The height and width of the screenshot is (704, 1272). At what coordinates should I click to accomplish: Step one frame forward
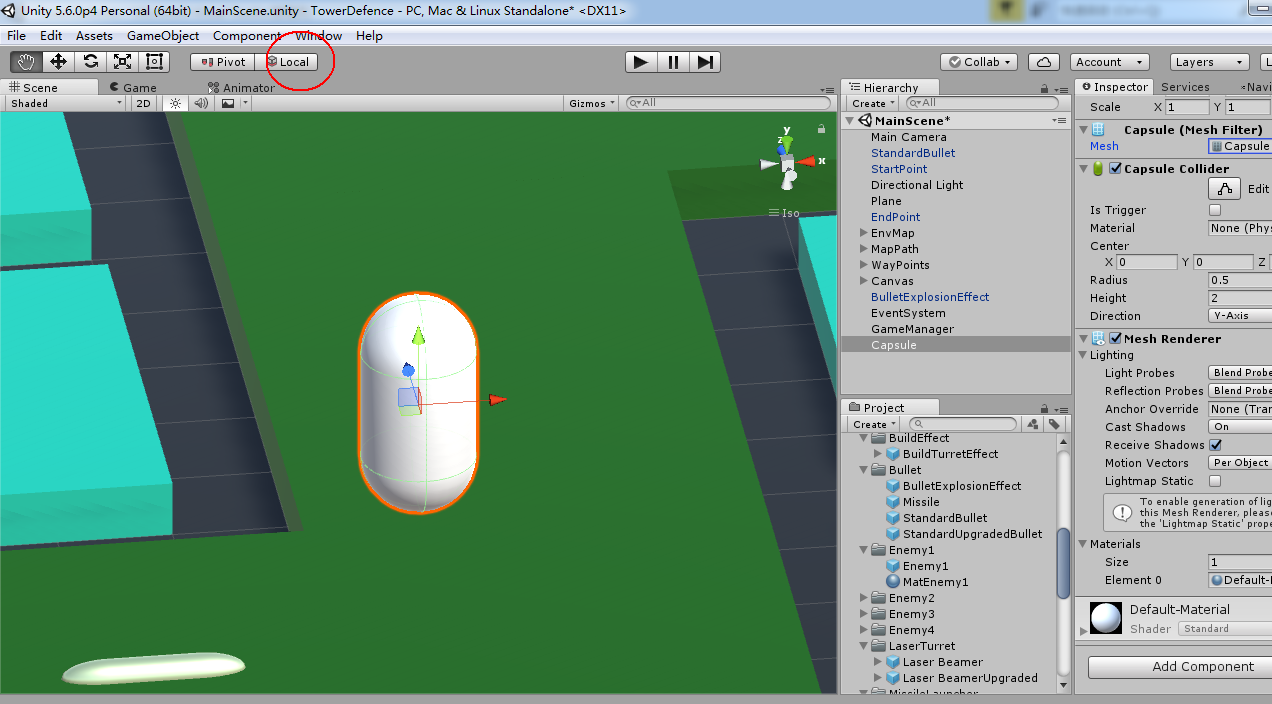[x=705, y=62]
